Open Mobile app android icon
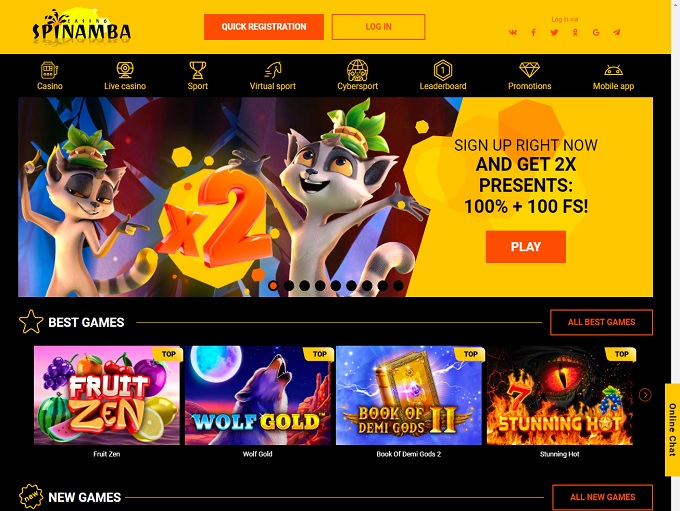The height and width of the screenshot is (511, 680). [613, 70]
